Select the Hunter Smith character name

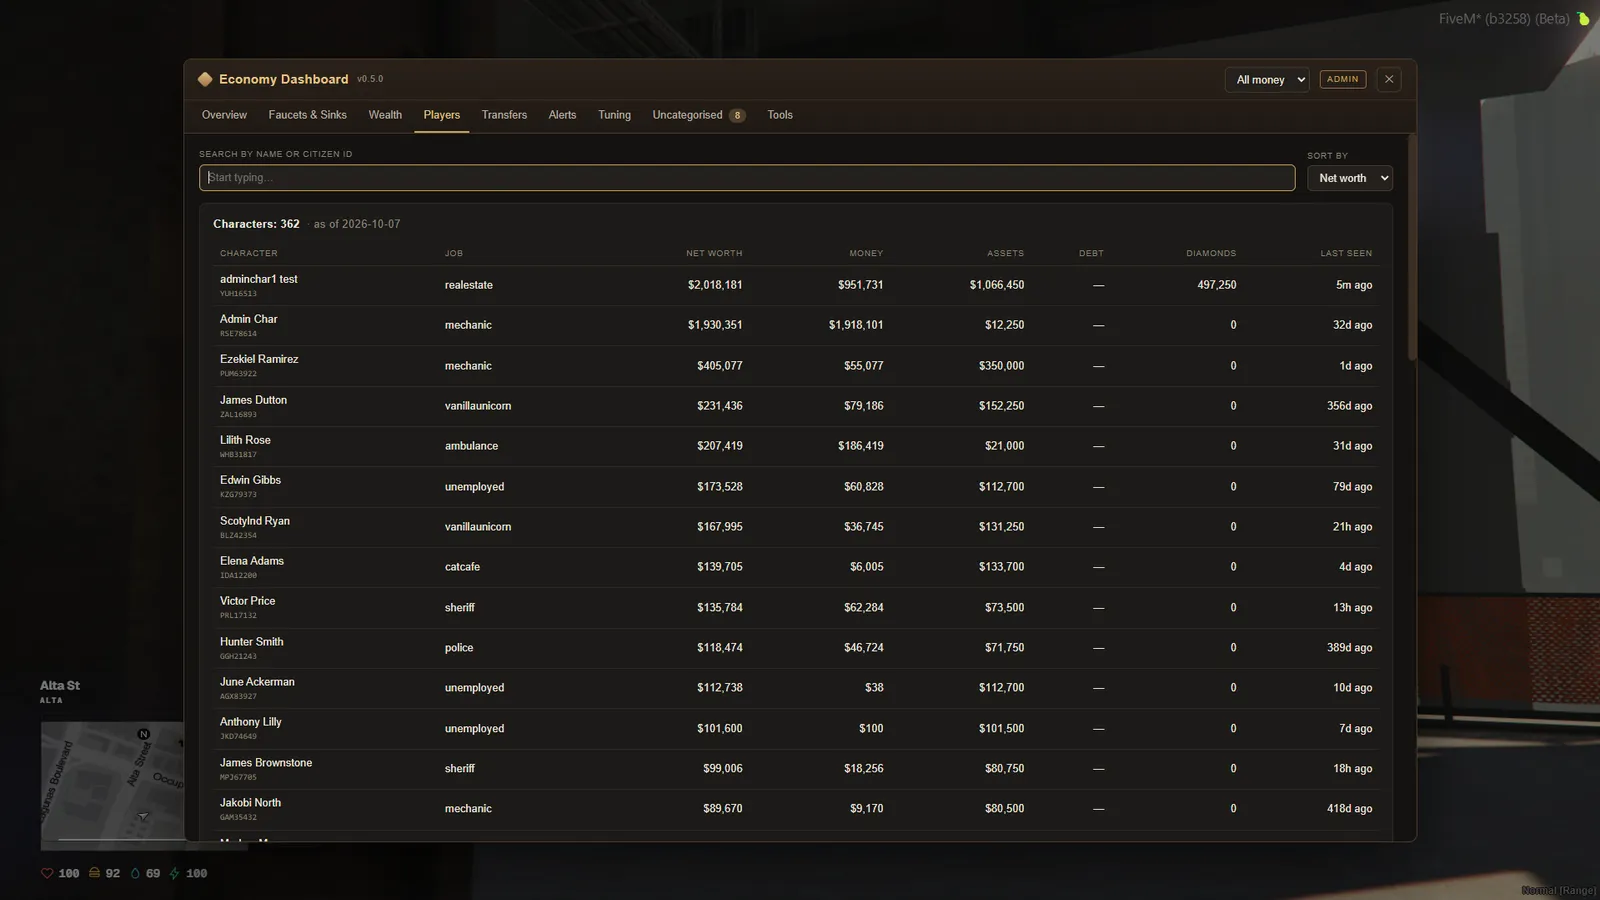click(251, 642)
